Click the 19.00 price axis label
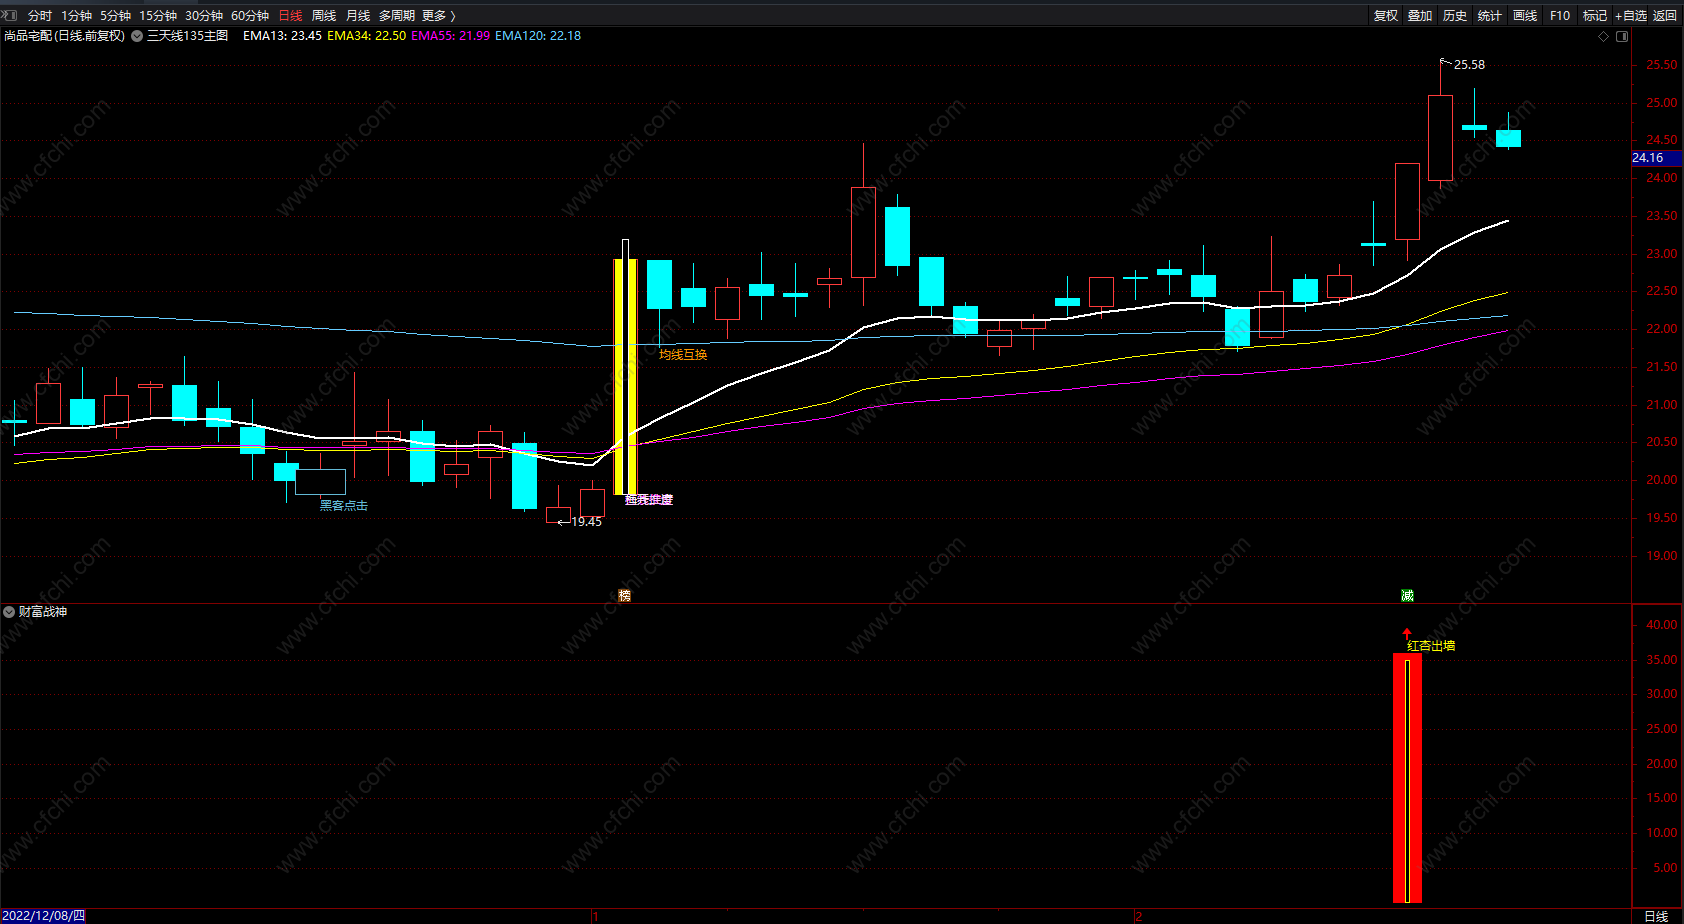1684x924 pixels. click(x=1662, y=556)
